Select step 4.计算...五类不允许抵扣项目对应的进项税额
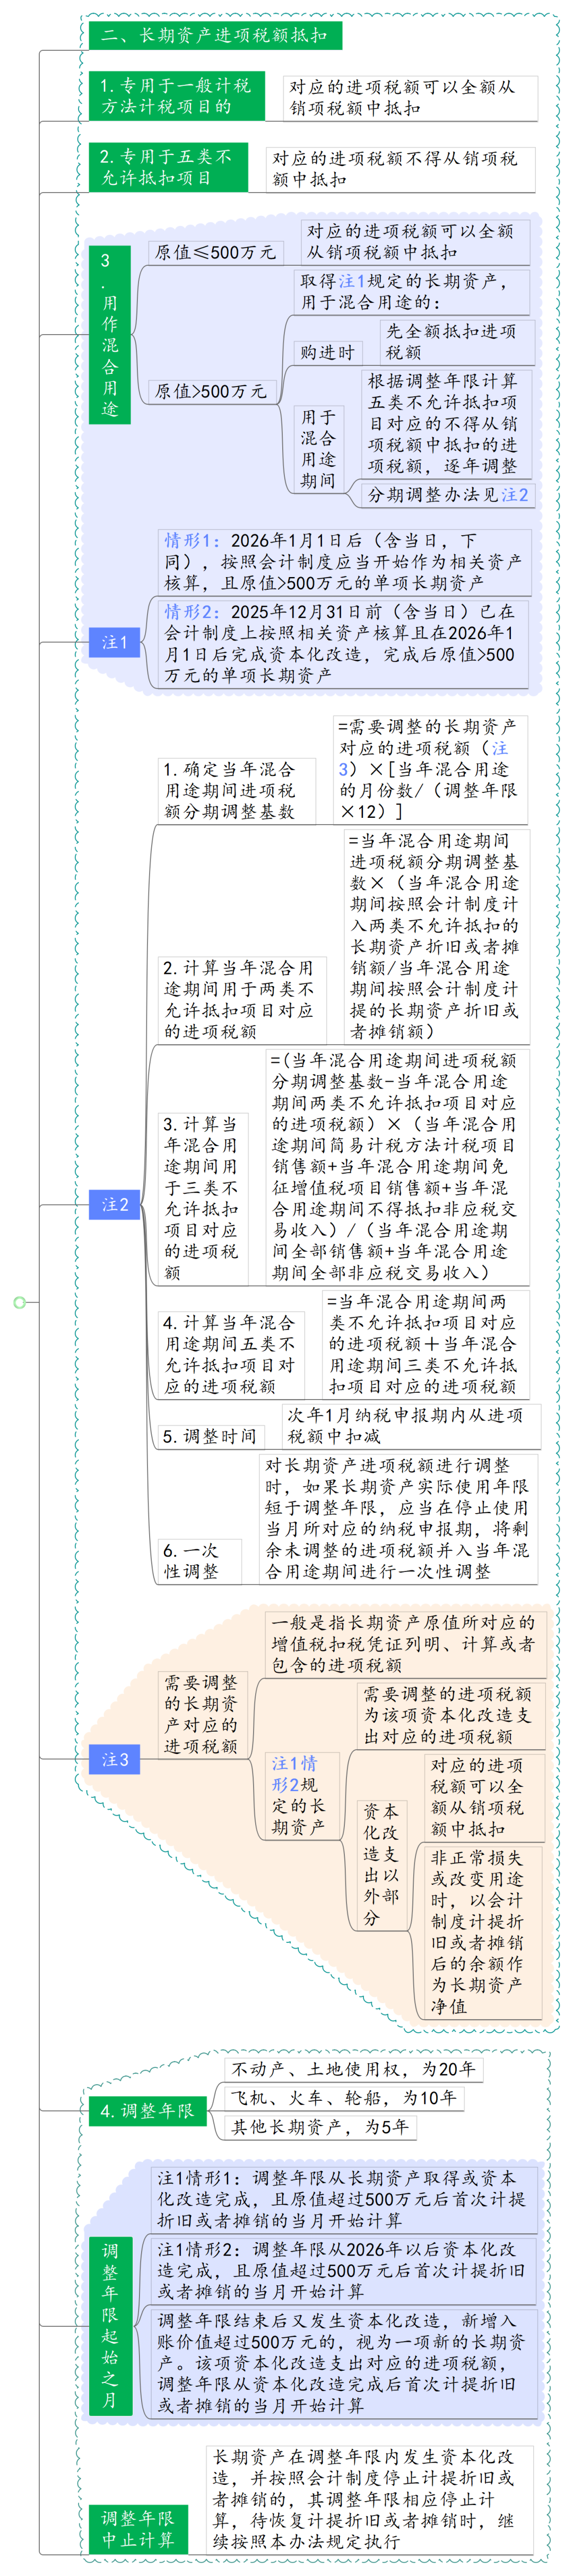573x2576 pixels. 231,1354
